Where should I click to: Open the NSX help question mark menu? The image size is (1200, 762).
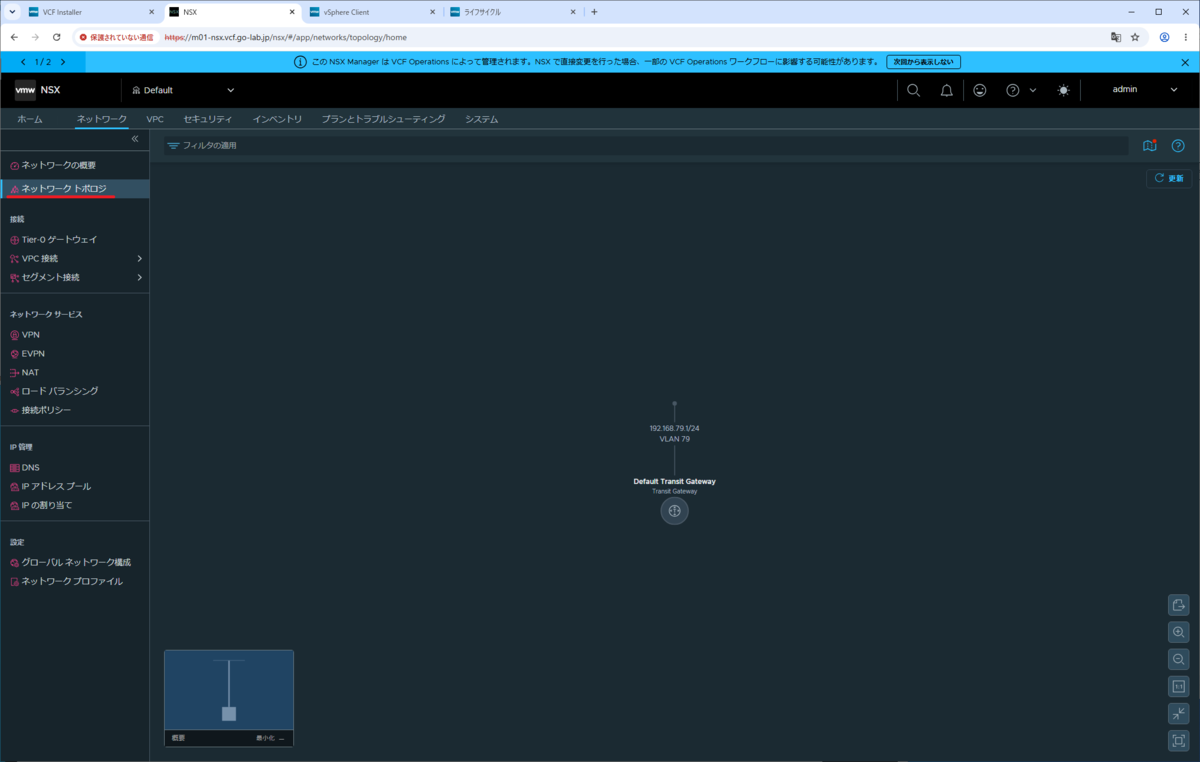click(x=1020, y=90)
